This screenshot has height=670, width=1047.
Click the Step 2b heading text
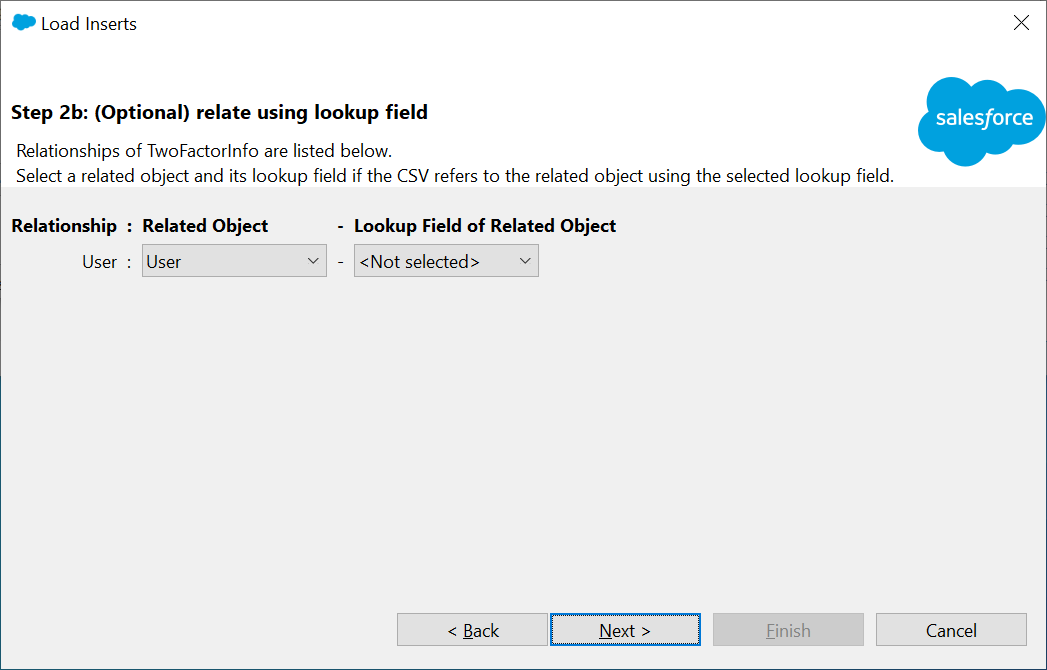(219, 112)
